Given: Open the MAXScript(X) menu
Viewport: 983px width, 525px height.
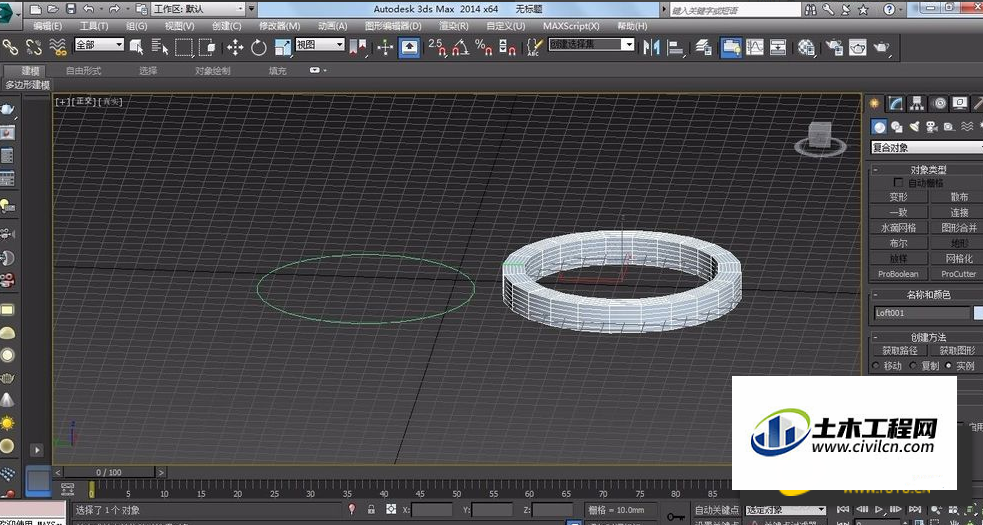Looking at the screenshot, I should pos(571,26).
